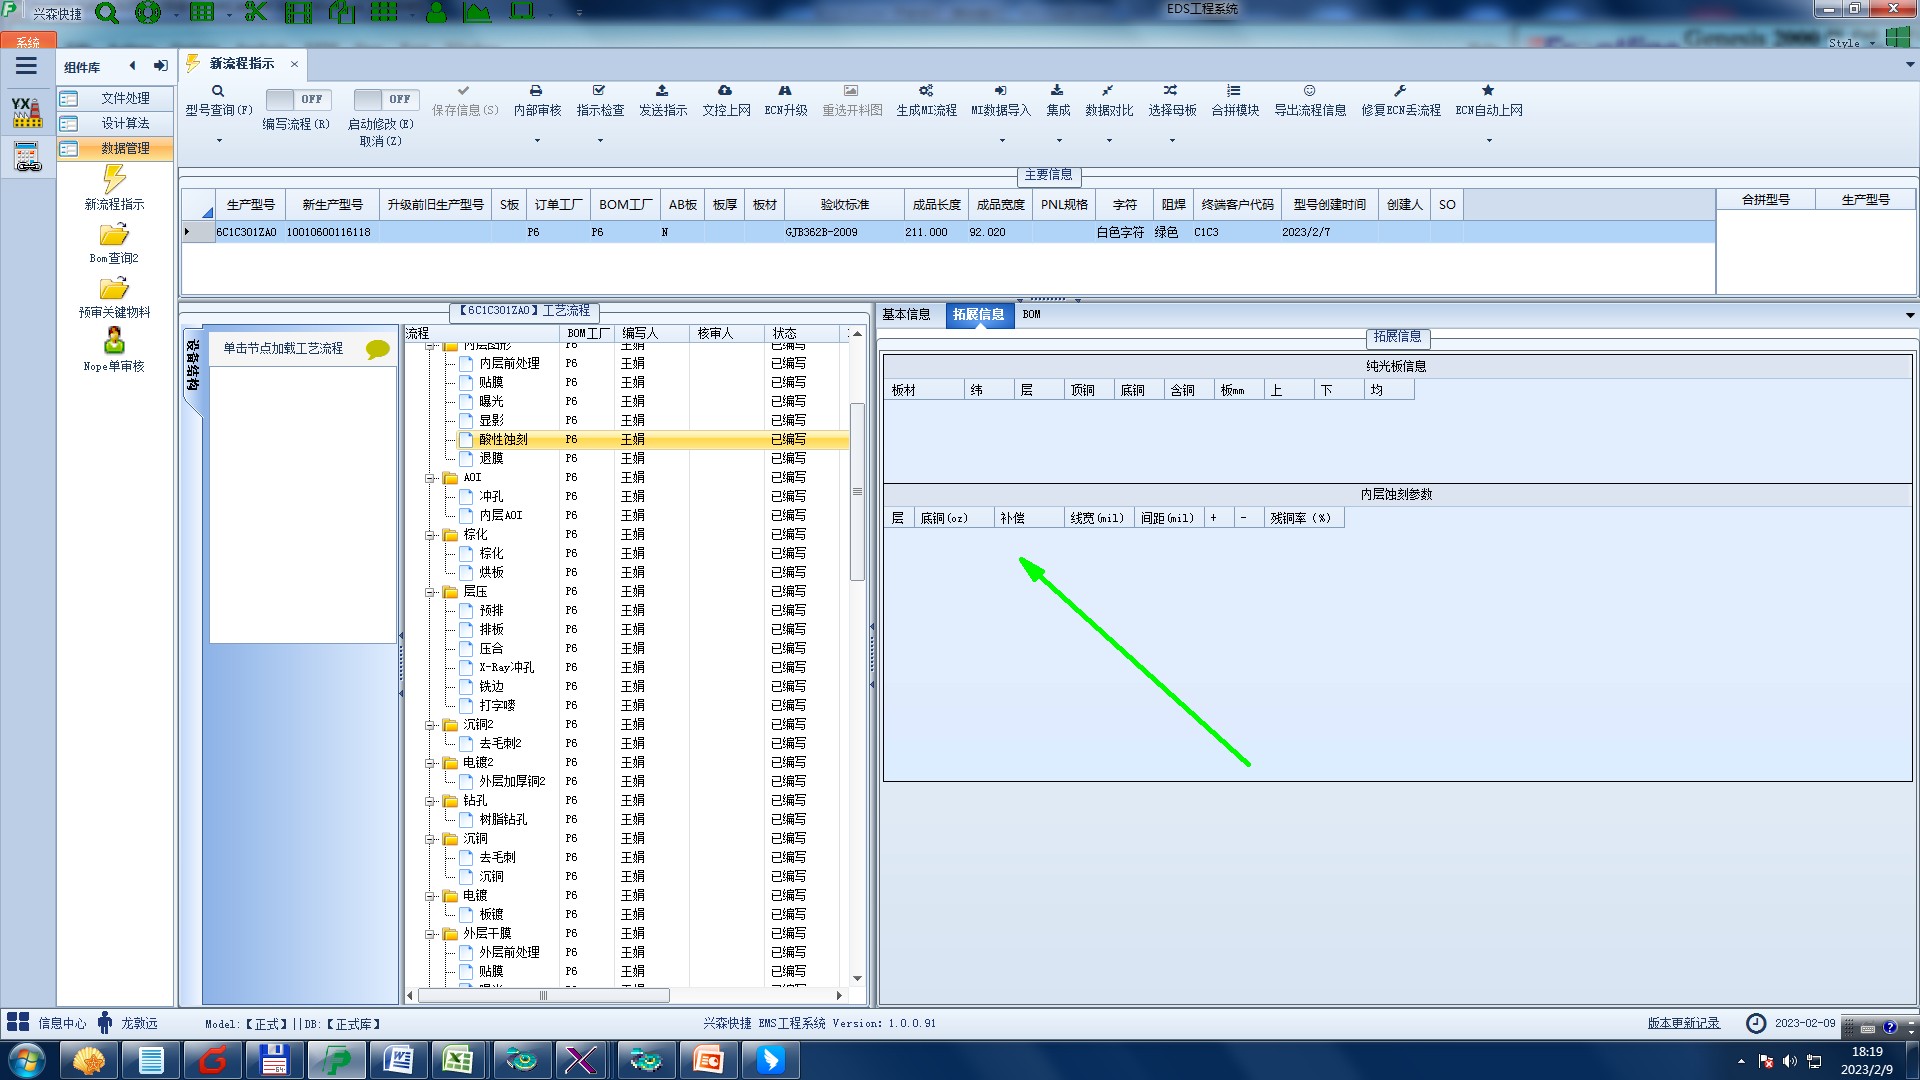Viewport: 1920px width, 1080px height.
Task: Click 导出流程信息 smiley icon
Action: pyautogui.click(x=1309, y=91)
